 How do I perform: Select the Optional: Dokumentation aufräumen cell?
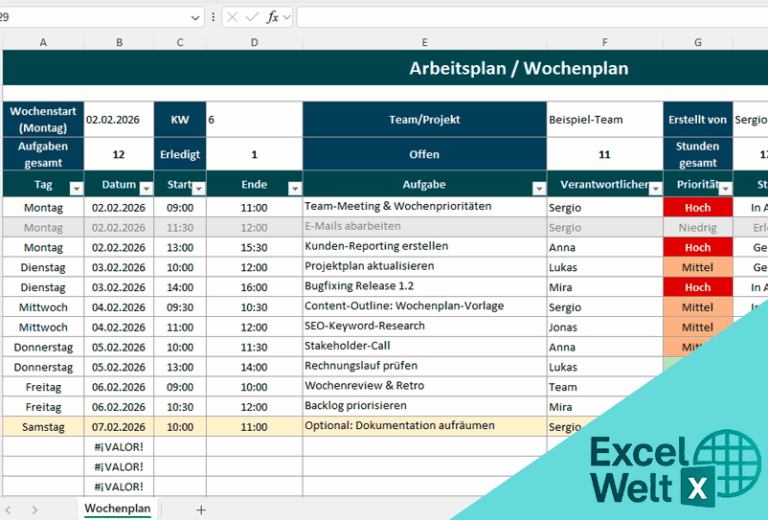(x=425, y=426)
